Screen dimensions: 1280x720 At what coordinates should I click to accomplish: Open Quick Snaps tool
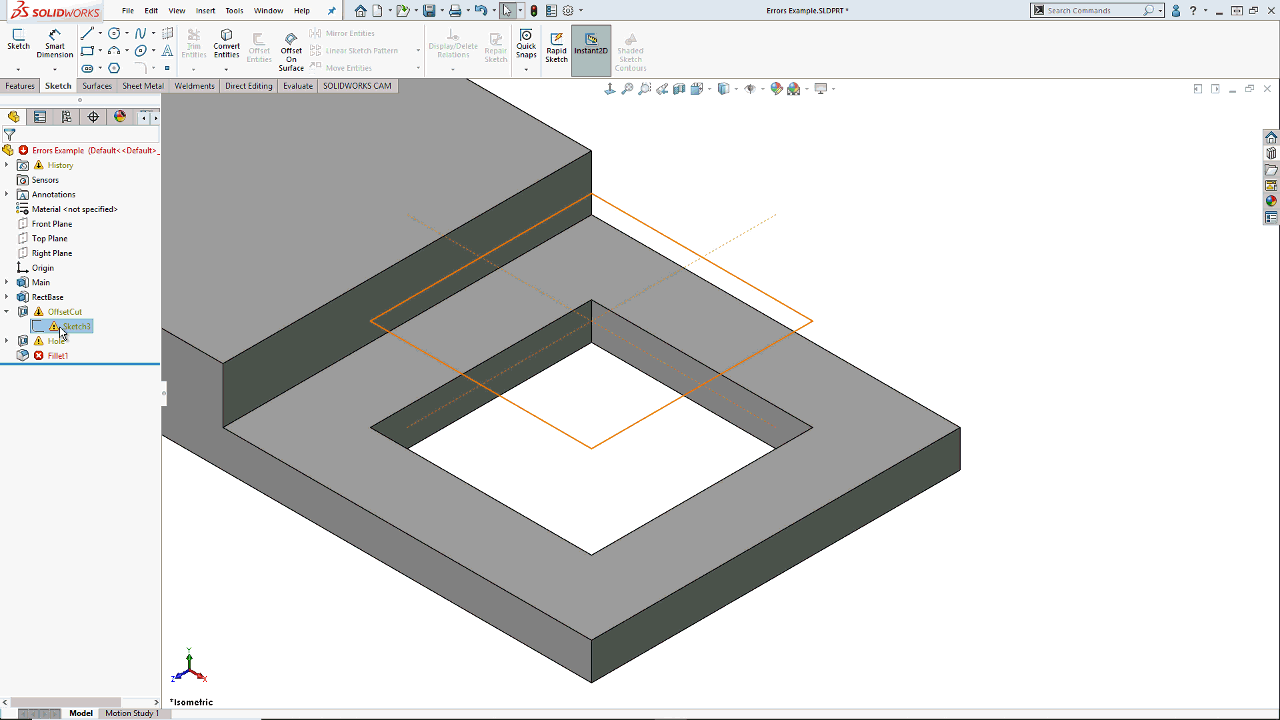pyautogui.click(x=526, y=43)
